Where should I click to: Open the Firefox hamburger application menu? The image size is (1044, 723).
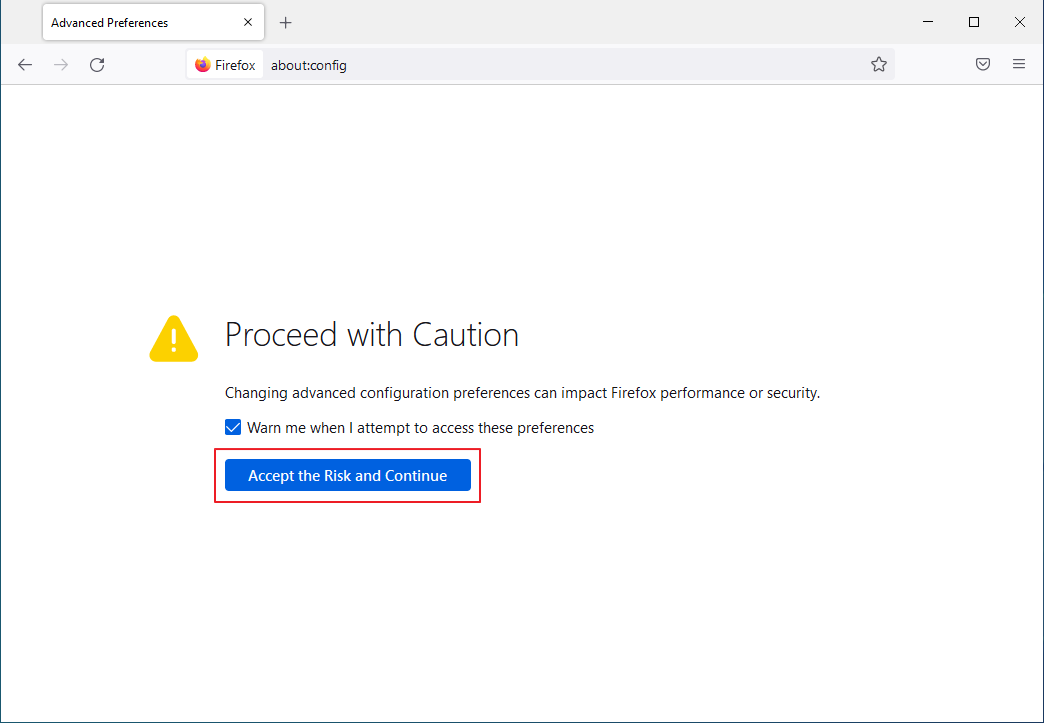(x=1019, y=65)
